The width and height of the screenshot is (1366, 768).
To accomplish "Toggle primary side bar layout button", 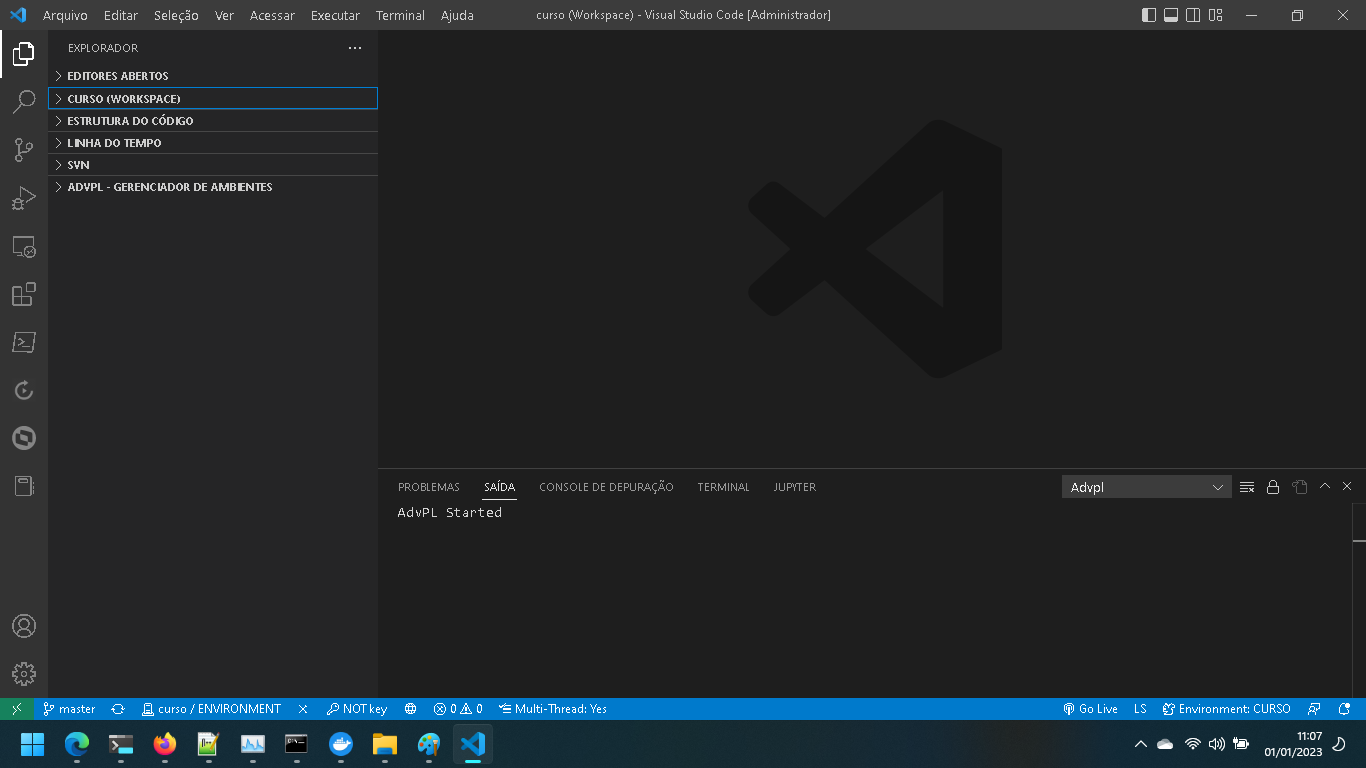I will click(x=1148, y=15).
